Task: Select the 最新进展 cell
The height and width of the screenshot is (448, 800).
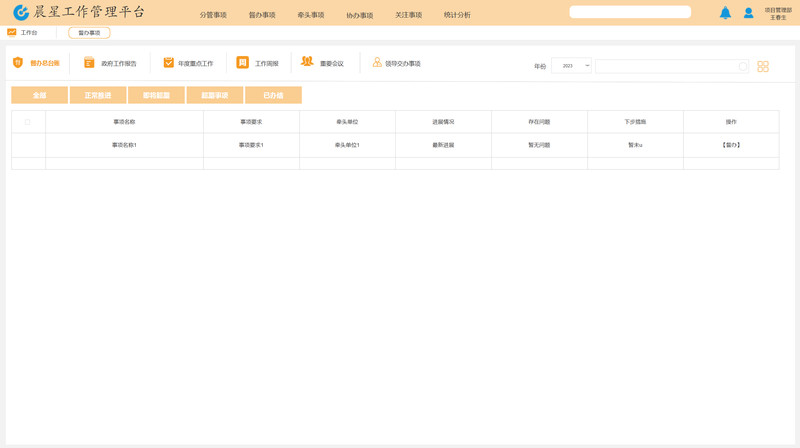Action: pos(443,145)
